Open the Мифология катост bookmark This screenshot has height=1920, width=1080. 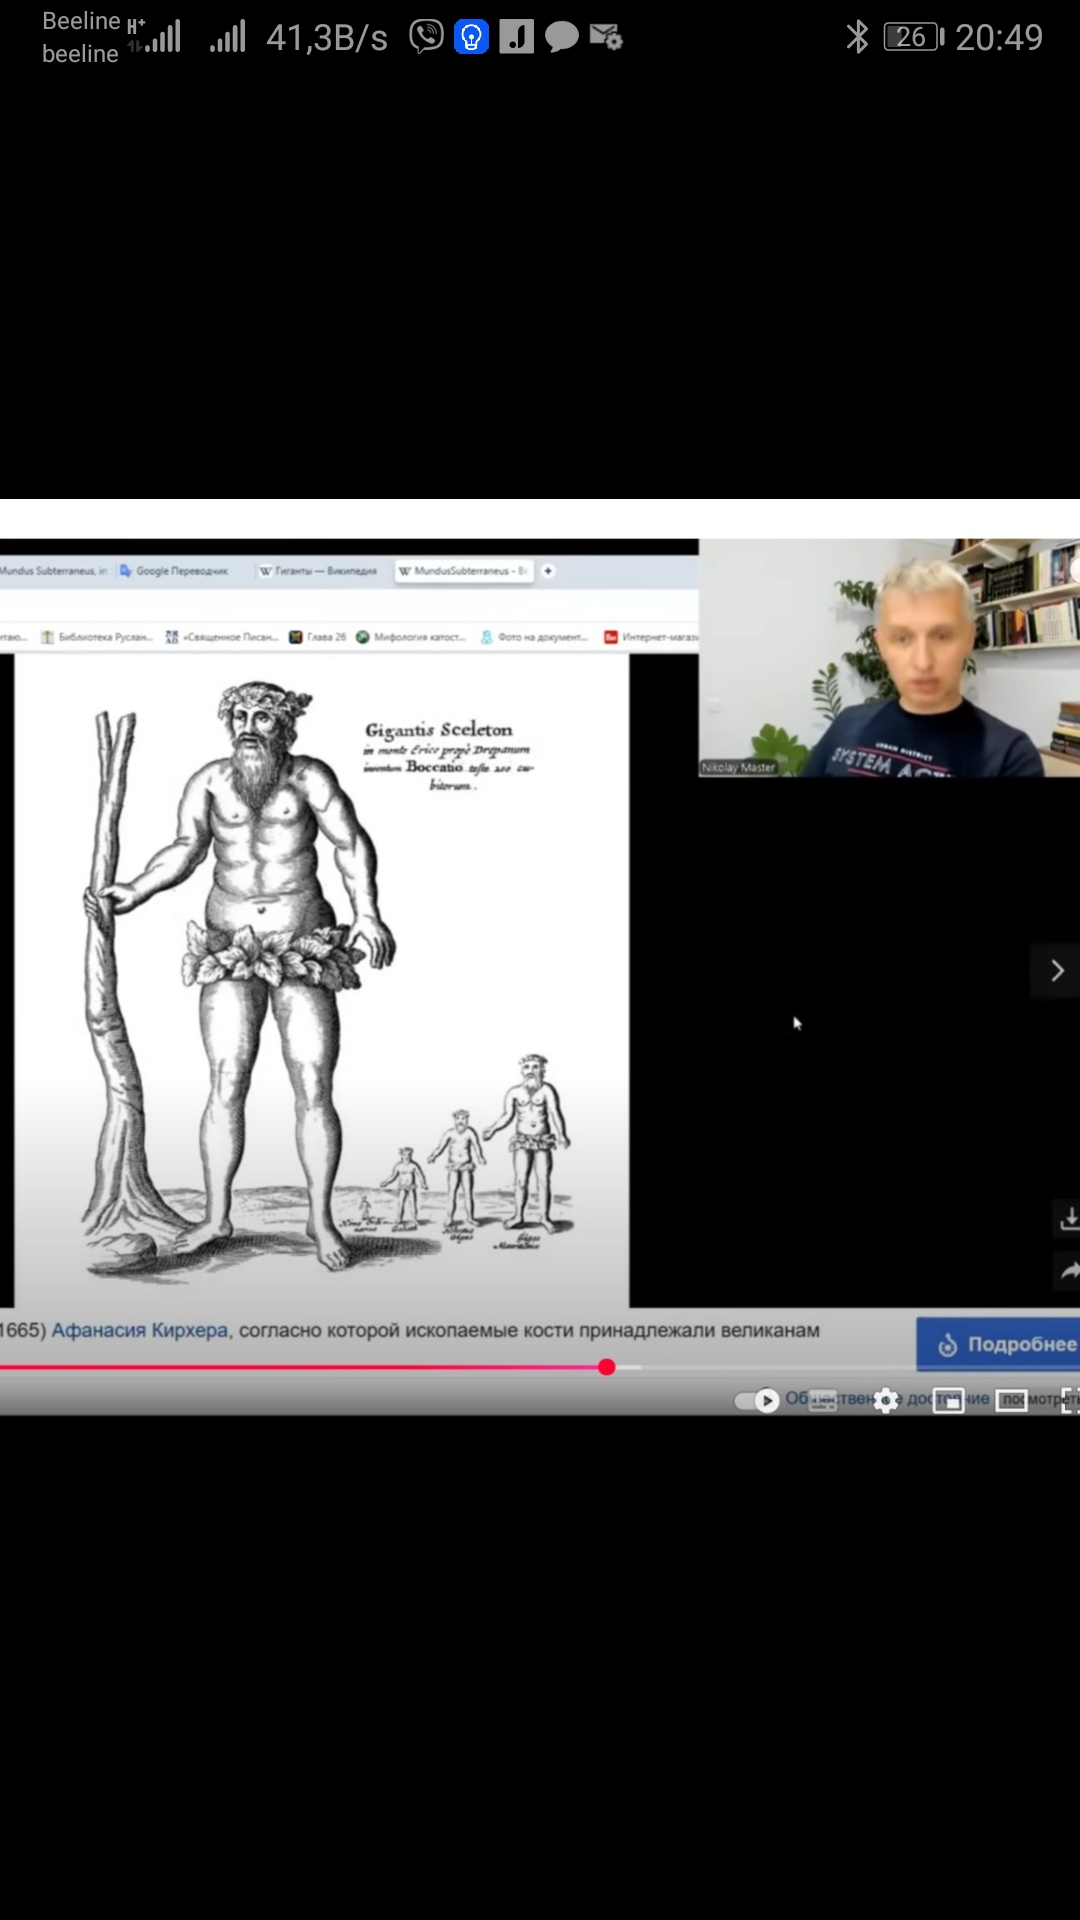click(x=411, y=637)
